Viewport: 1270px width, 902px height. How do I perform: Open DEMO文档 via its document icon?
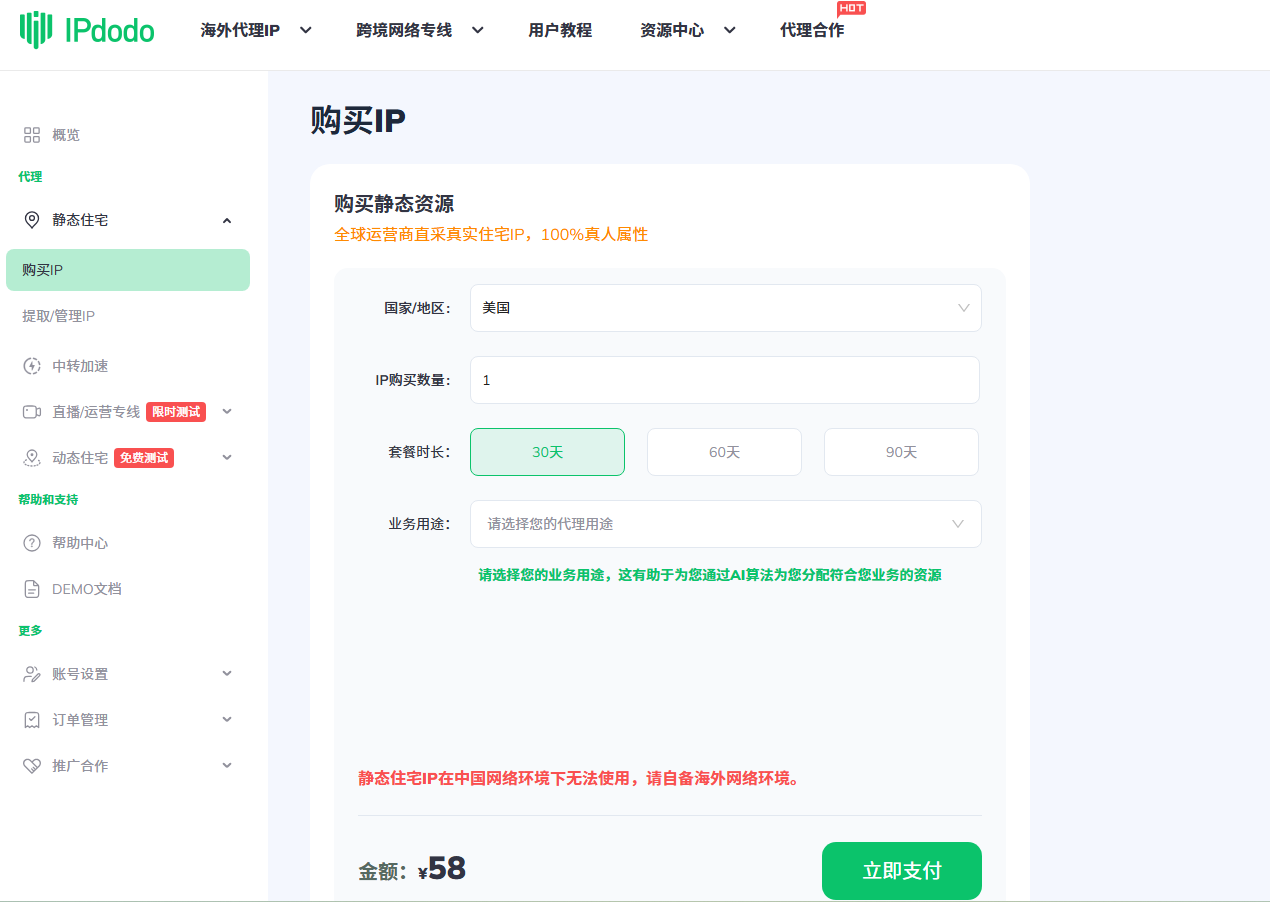31,588
